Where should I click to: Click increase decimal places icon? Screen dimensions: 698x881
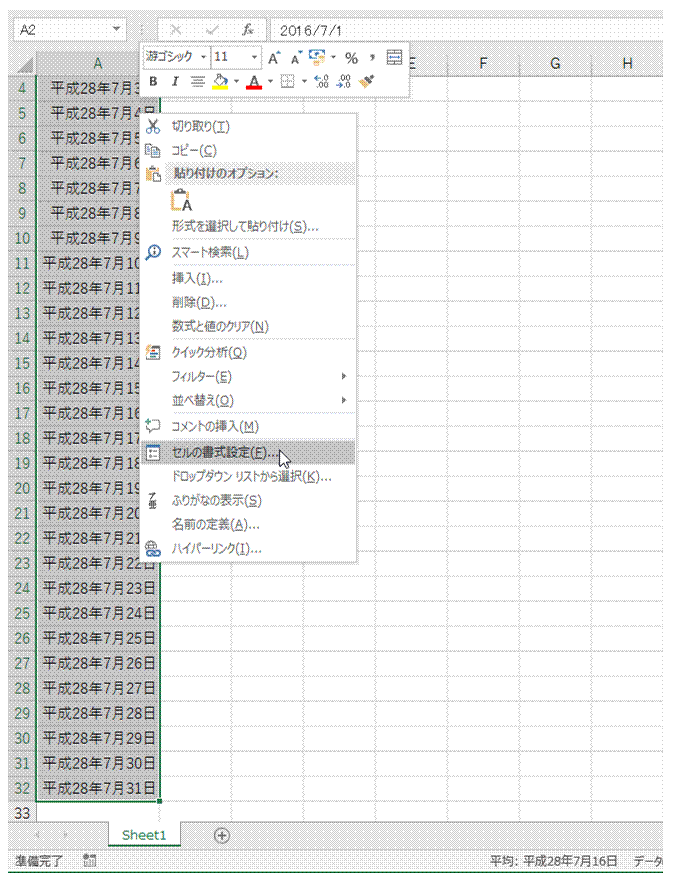pos(322,81)
